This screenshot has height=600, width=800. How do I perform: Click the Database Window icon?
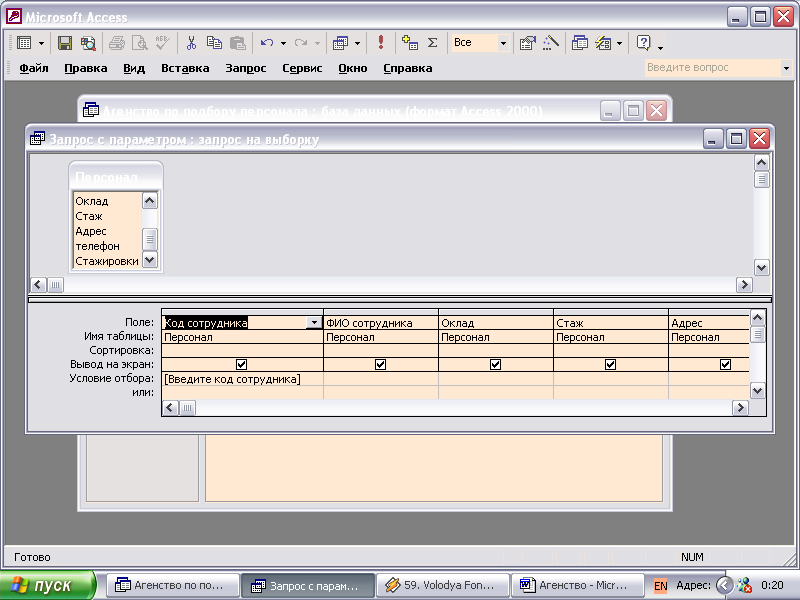(x=580, y=43)
